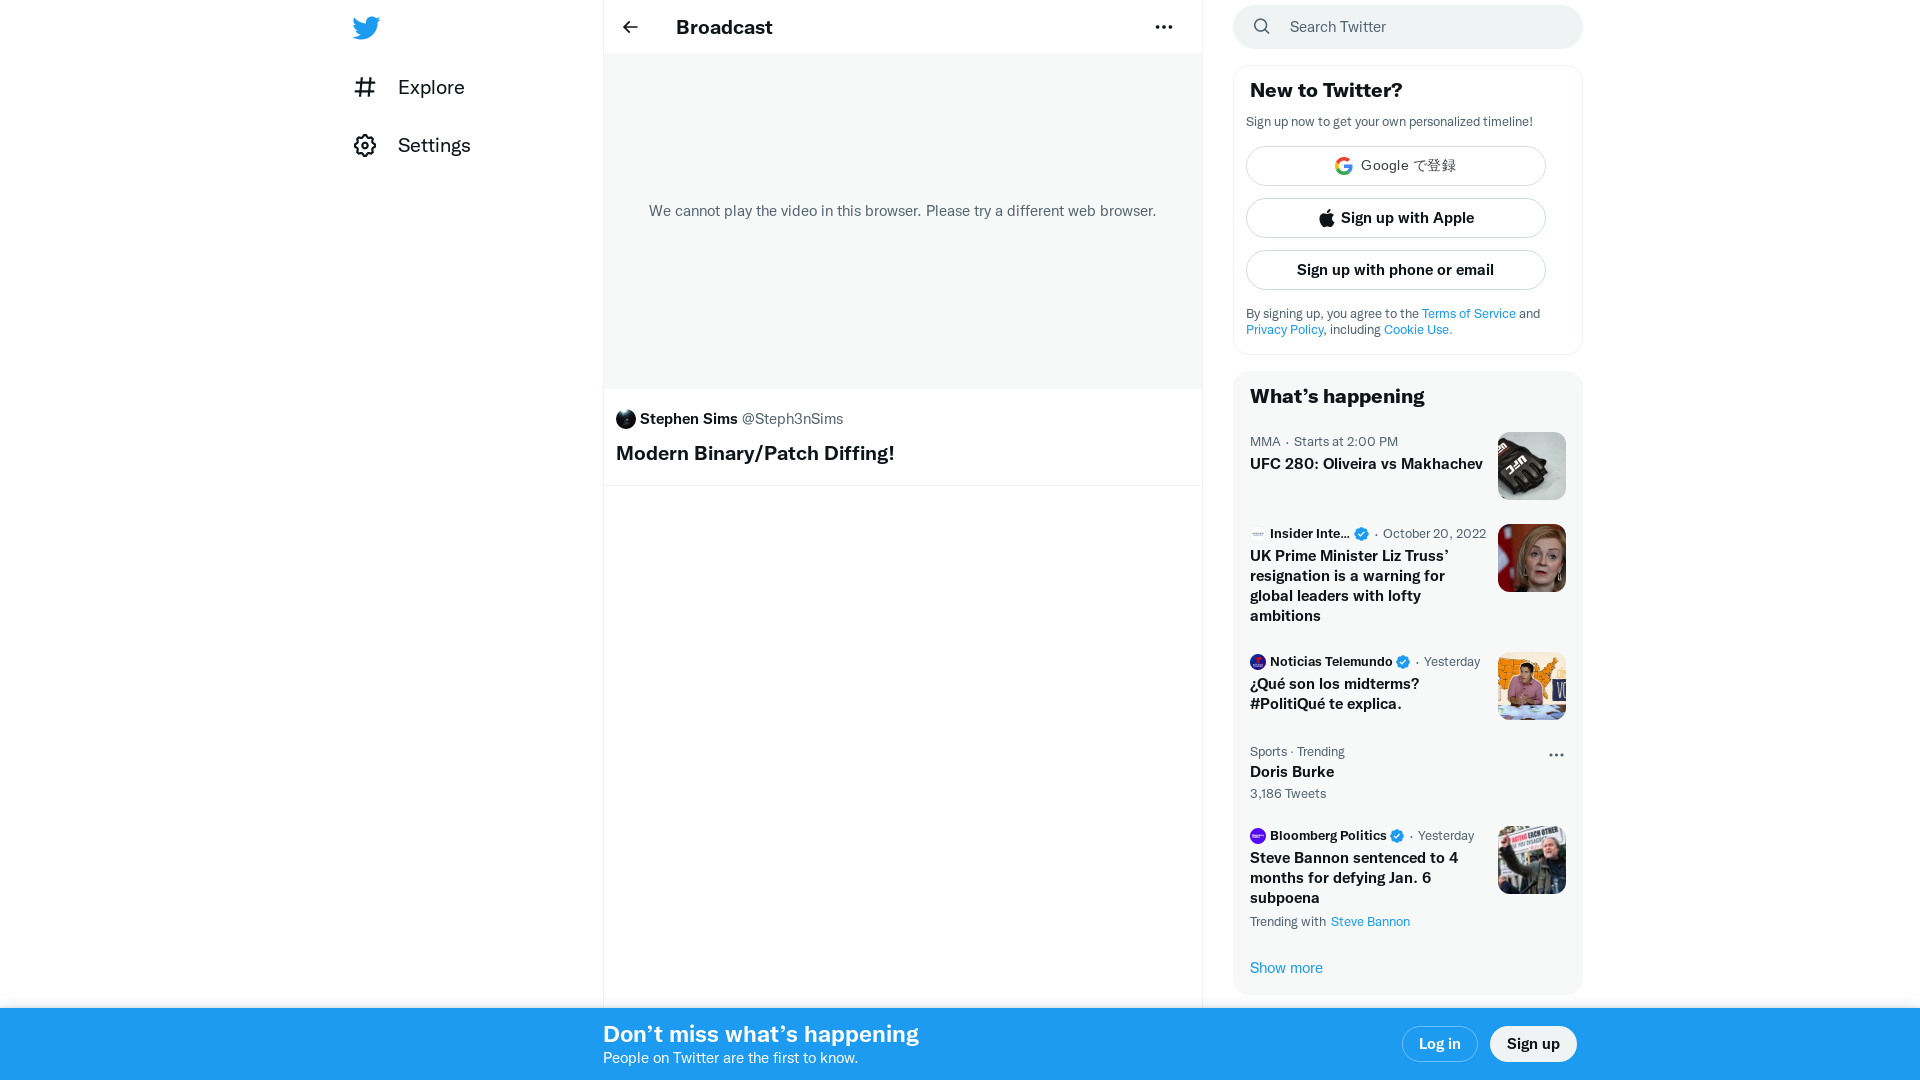Viewport: 1920px width, 1080px height.
Task: Open Settings via the gear icon
Action: (x=365, y=145)
